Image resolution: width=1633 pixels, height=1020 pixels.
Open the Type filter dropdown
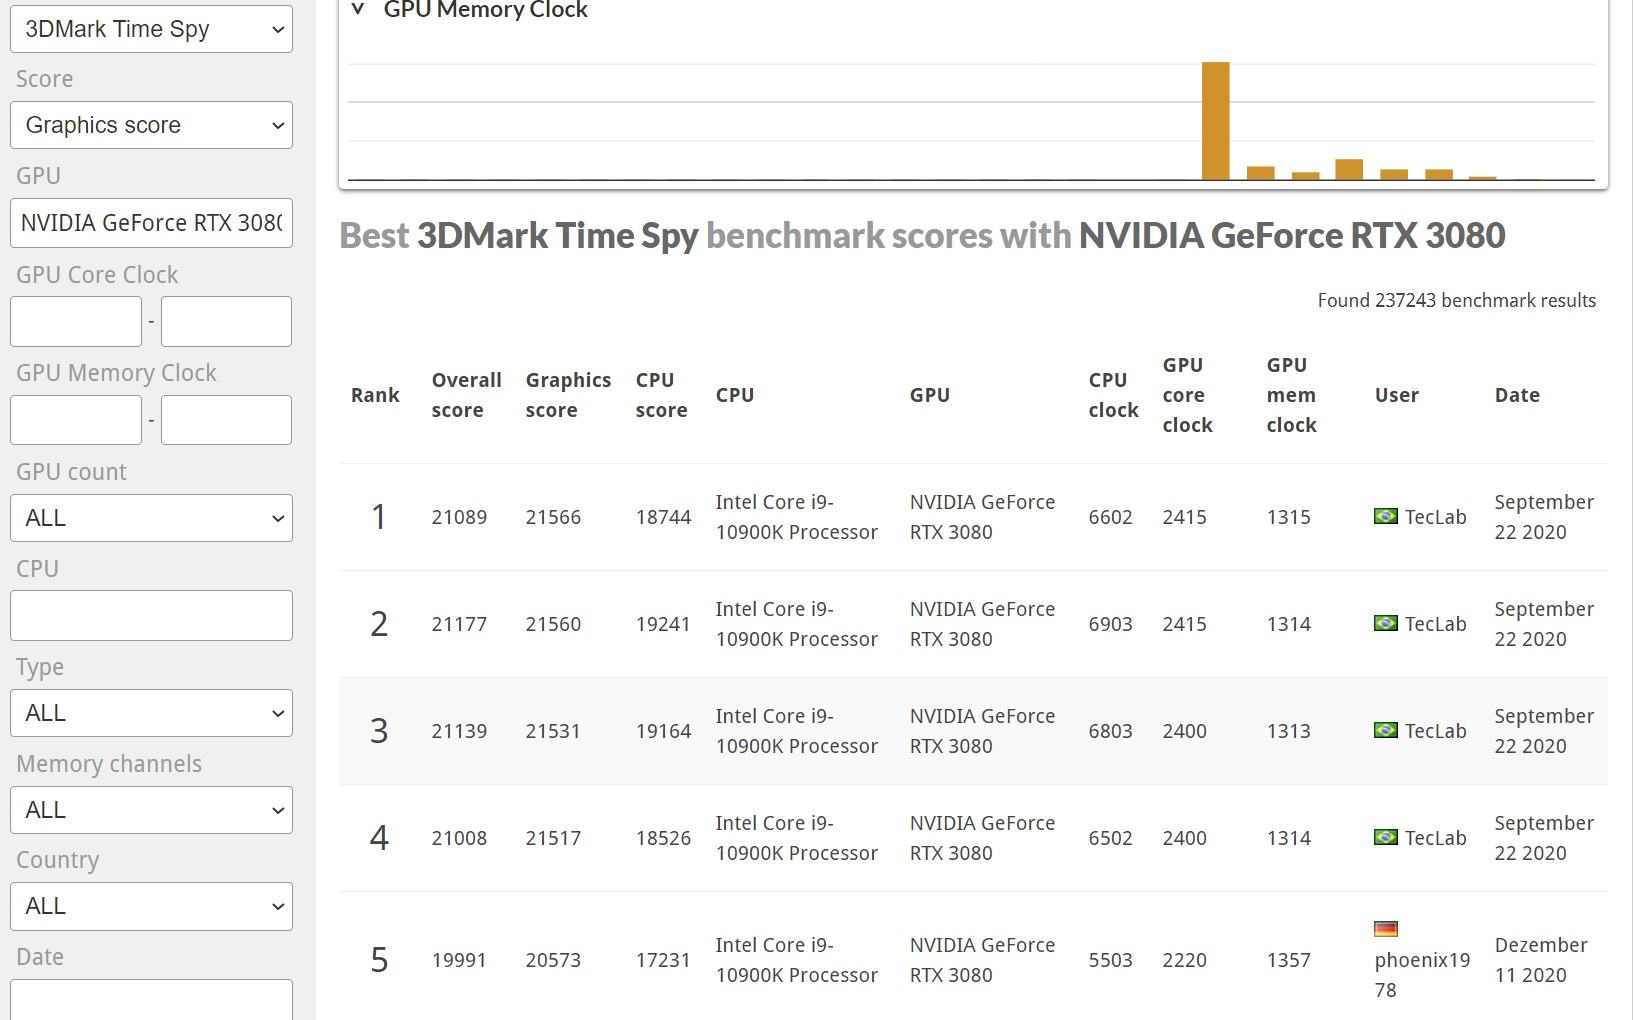coord(151,713)
